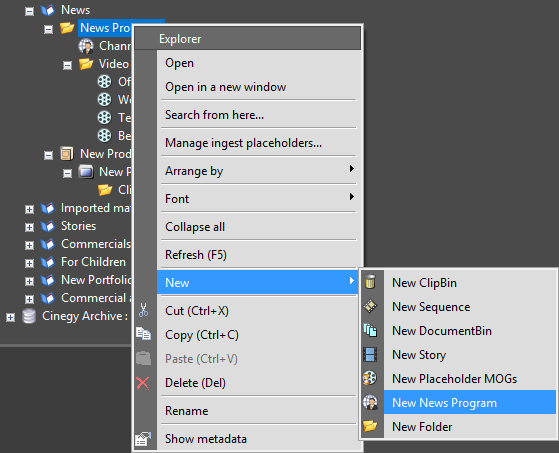This screenshot has height=453, width=559.
Task: Select the For Children tree item
Action: point(93,262)
